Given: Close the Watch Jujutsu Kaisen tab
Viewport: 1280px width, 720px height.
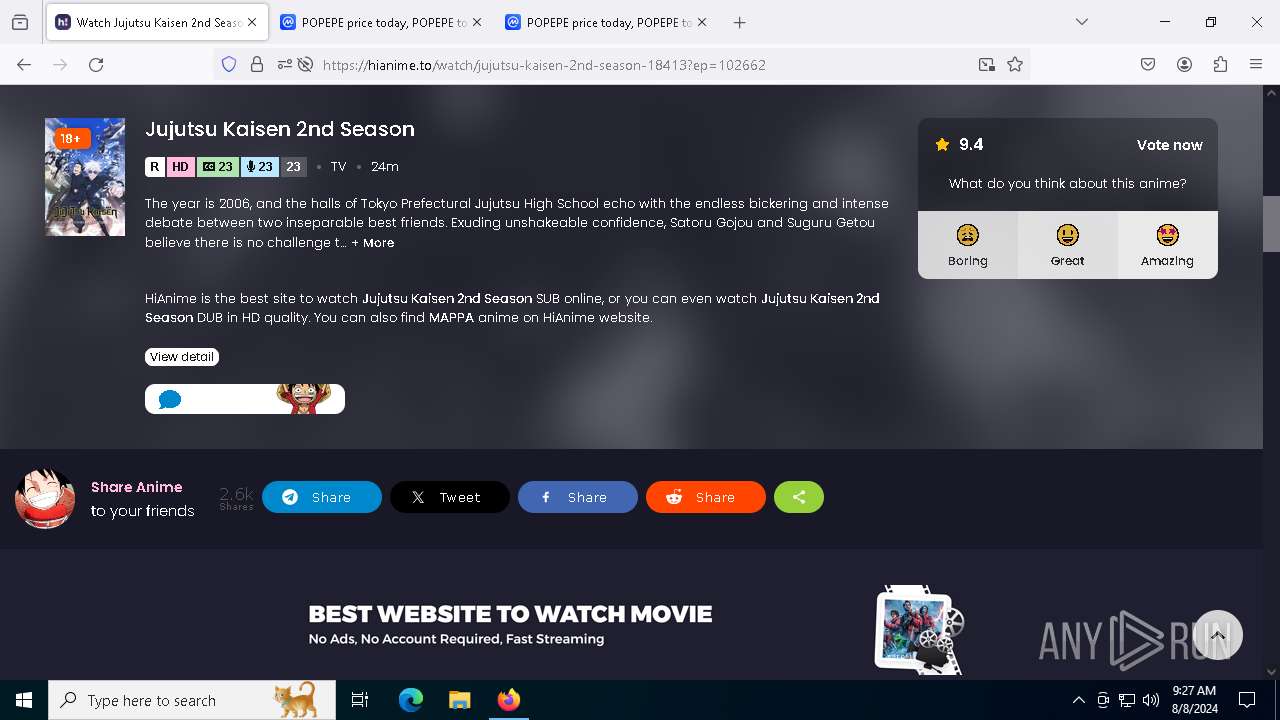Looking at the screenshot, I should (x=252, y=22).
